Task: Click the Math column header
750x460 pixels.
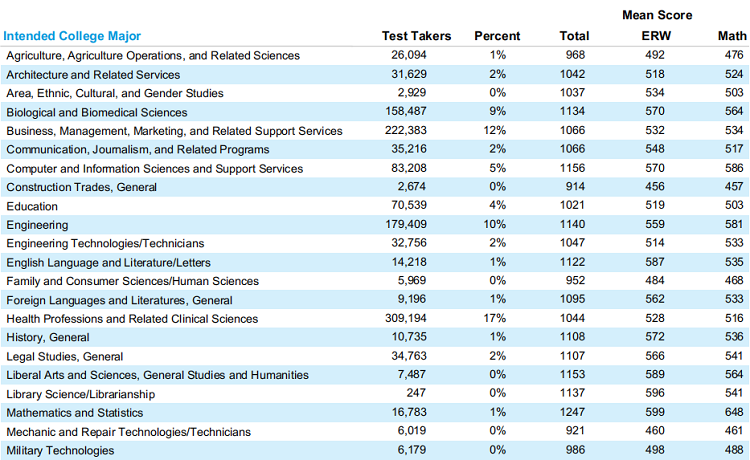Action: [x=732, y=36]
